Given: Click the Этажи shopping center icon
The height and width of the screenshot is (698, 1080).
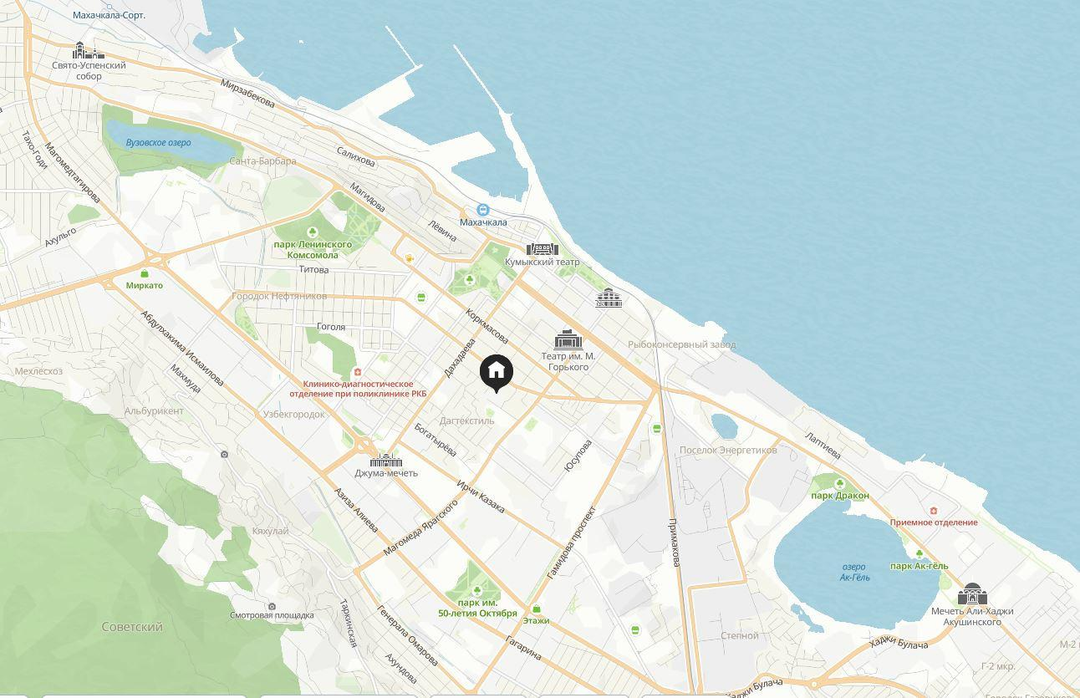Looking at the screenshot, I should [536, 609].
